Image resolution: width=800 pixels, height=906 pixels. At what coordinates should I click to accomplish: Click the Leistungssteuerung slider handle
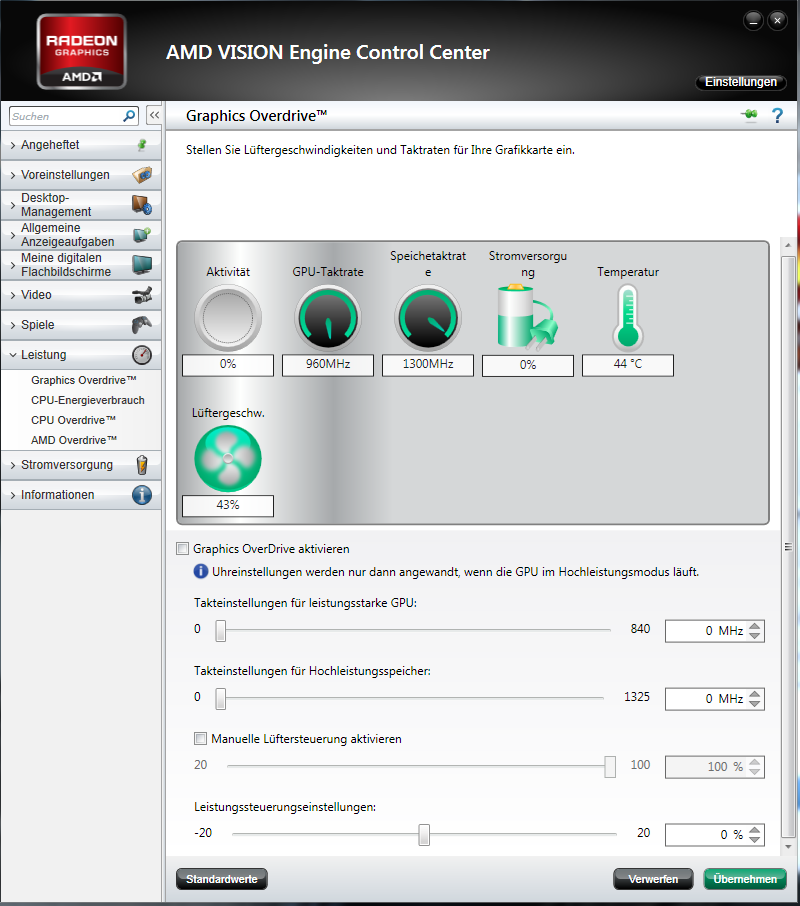click(424, 835)
